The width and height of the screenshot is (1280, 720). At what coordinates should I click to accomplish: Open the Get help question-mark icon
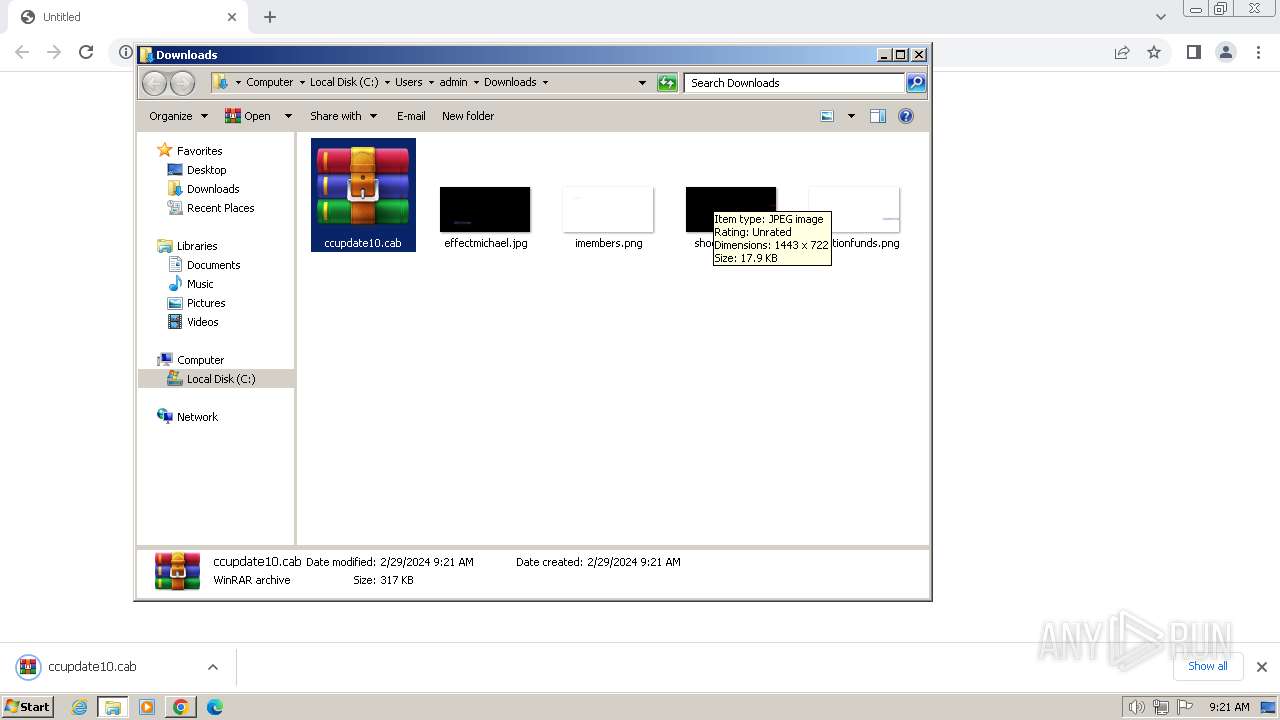(906, 116)
